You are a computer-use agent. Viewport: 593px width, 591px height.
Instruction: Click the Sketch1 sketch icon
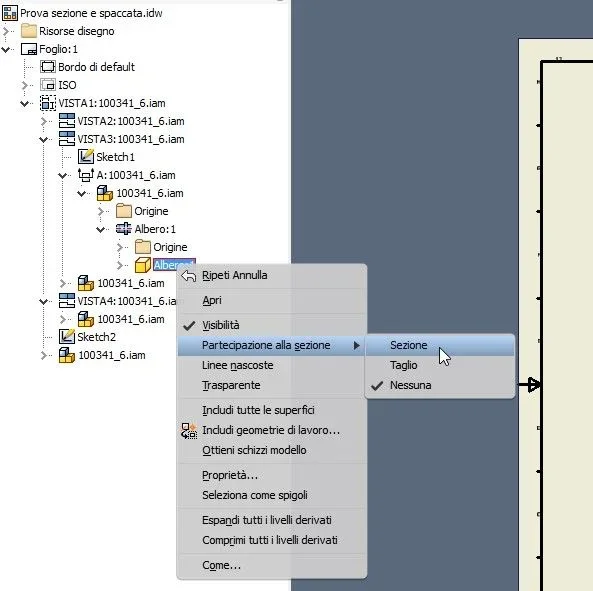[x=86, y=157]
